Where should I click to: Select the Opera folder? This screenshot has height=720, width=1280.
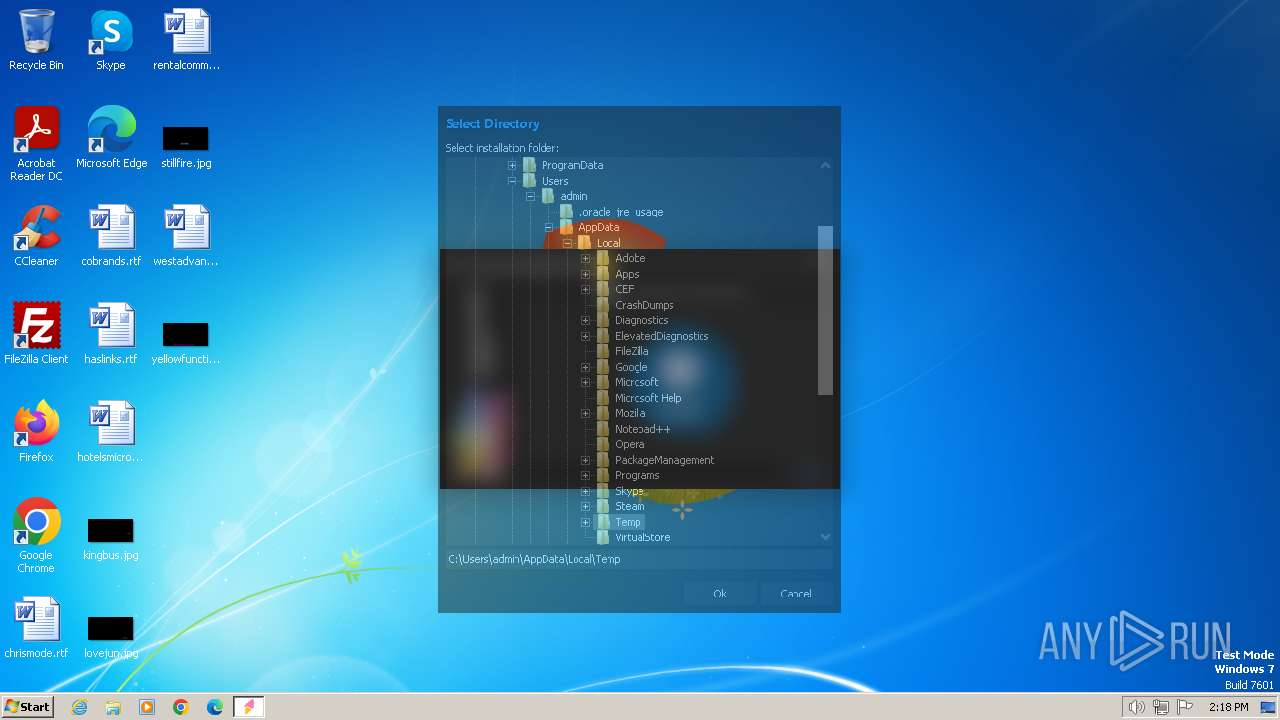coord(629,444)
